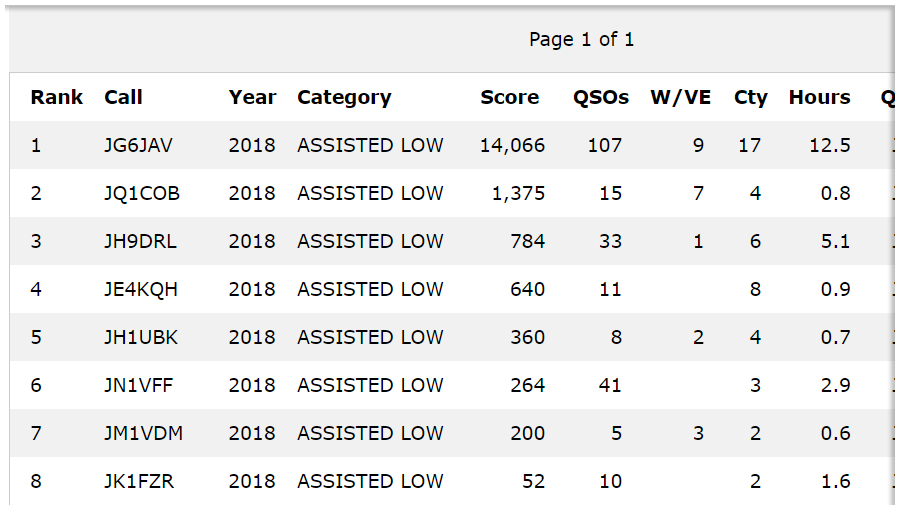Click the QSOs column header
The width and height of the screenshot is (900, 510).
(x=601, y=97)
